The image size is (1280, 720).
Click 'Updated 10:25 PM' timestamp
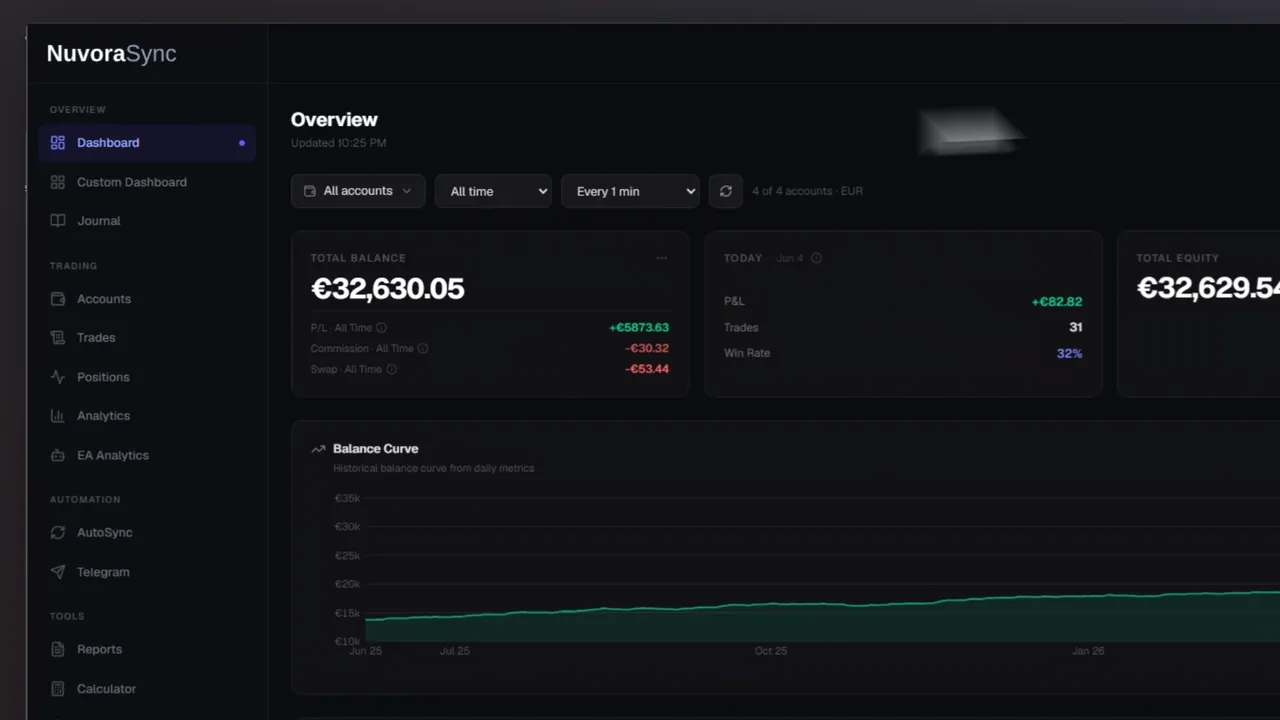point(338,143)
